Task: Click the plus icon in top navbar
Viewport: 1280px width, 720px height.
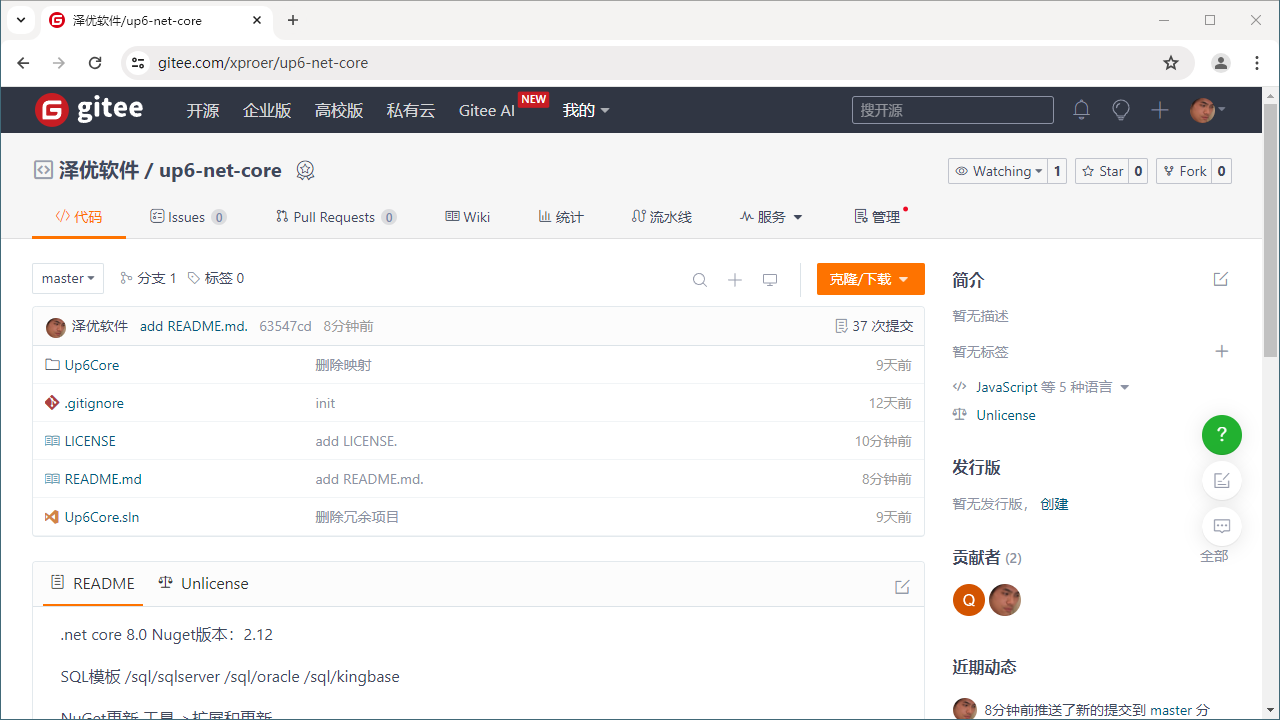Action: click(x=1160, y=110)
